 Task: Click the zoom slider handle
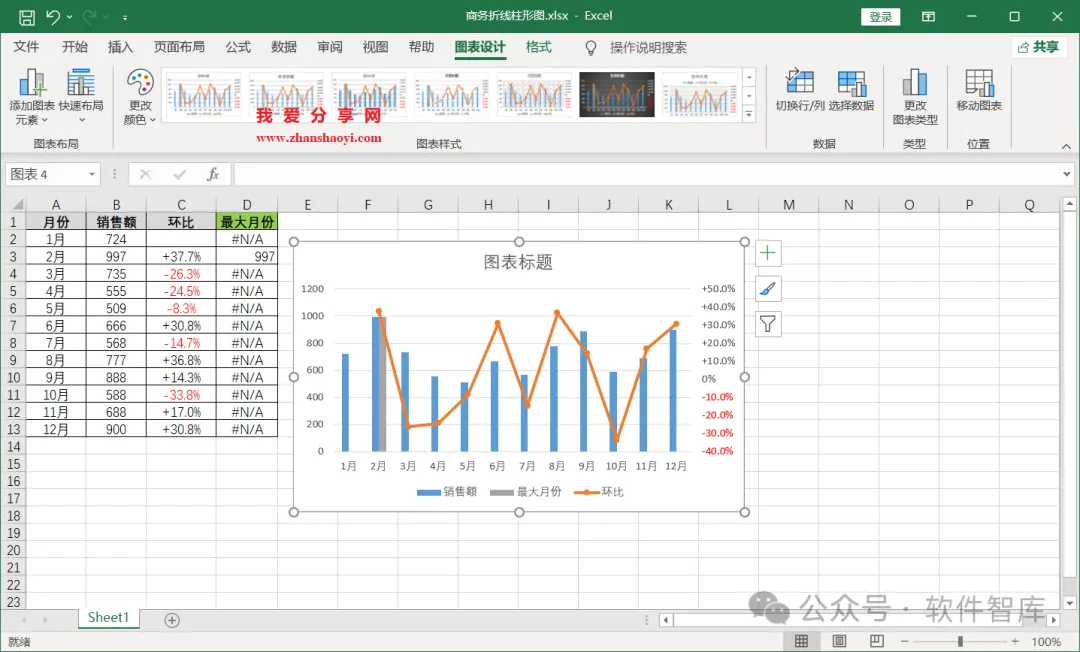click(x=960, y=642)
